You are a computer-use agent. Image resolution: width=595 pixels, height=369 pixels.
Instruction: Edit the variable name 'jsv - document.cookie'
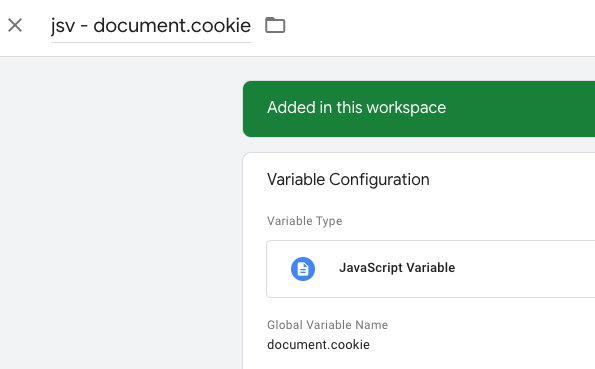tap(151, 26)
